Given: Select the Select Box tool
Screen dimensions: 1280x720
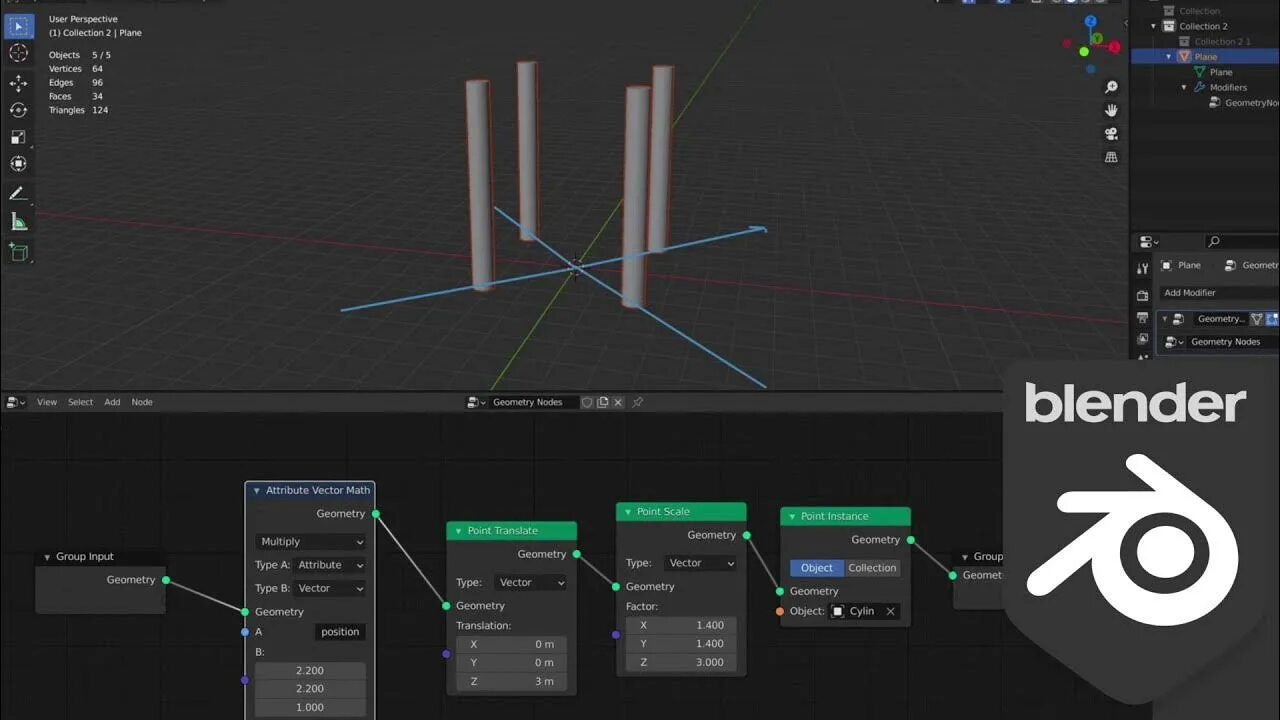Looking at the screenshot, I should [18, 27].
